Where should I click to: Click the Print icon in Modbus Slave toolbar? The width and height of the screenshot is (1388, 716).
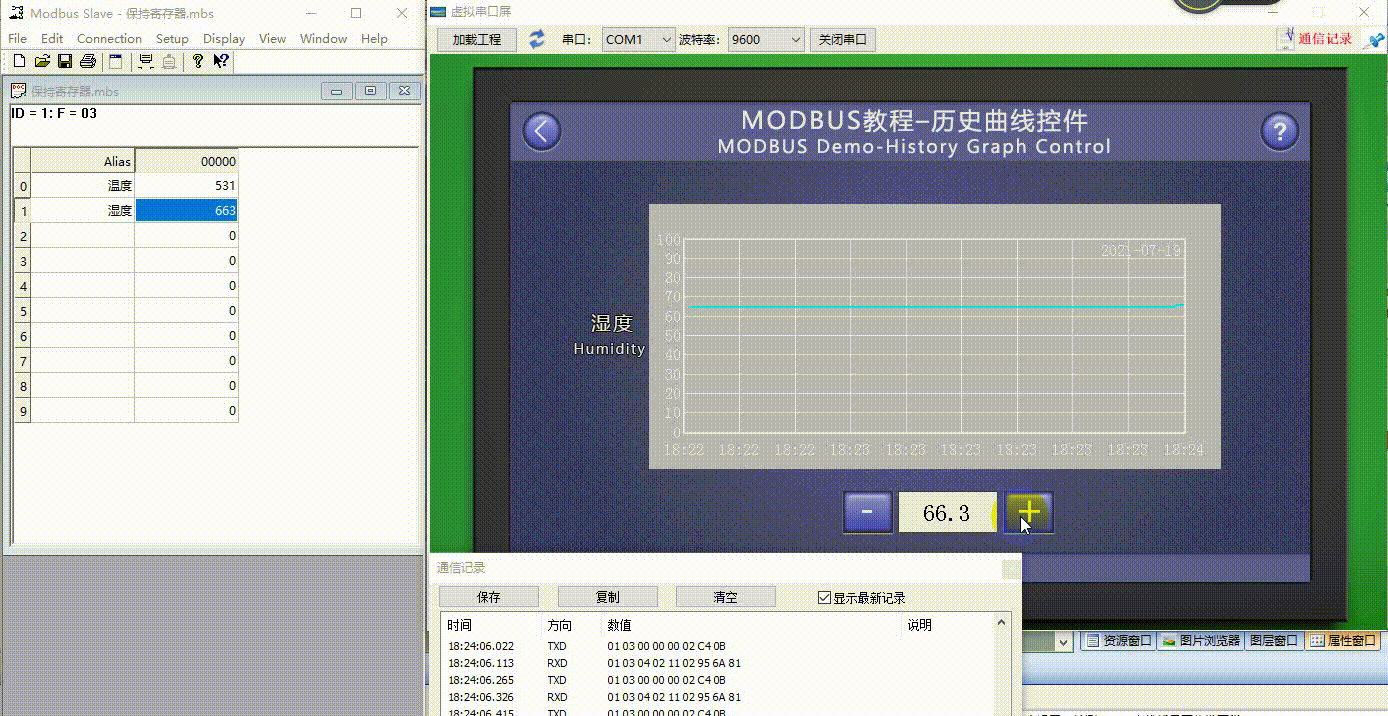(88, 61)
